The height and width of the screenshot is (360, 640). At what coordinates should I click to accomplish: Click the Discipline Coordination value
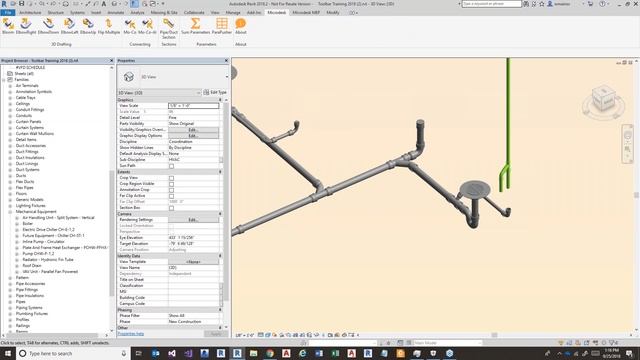(193, 142)
